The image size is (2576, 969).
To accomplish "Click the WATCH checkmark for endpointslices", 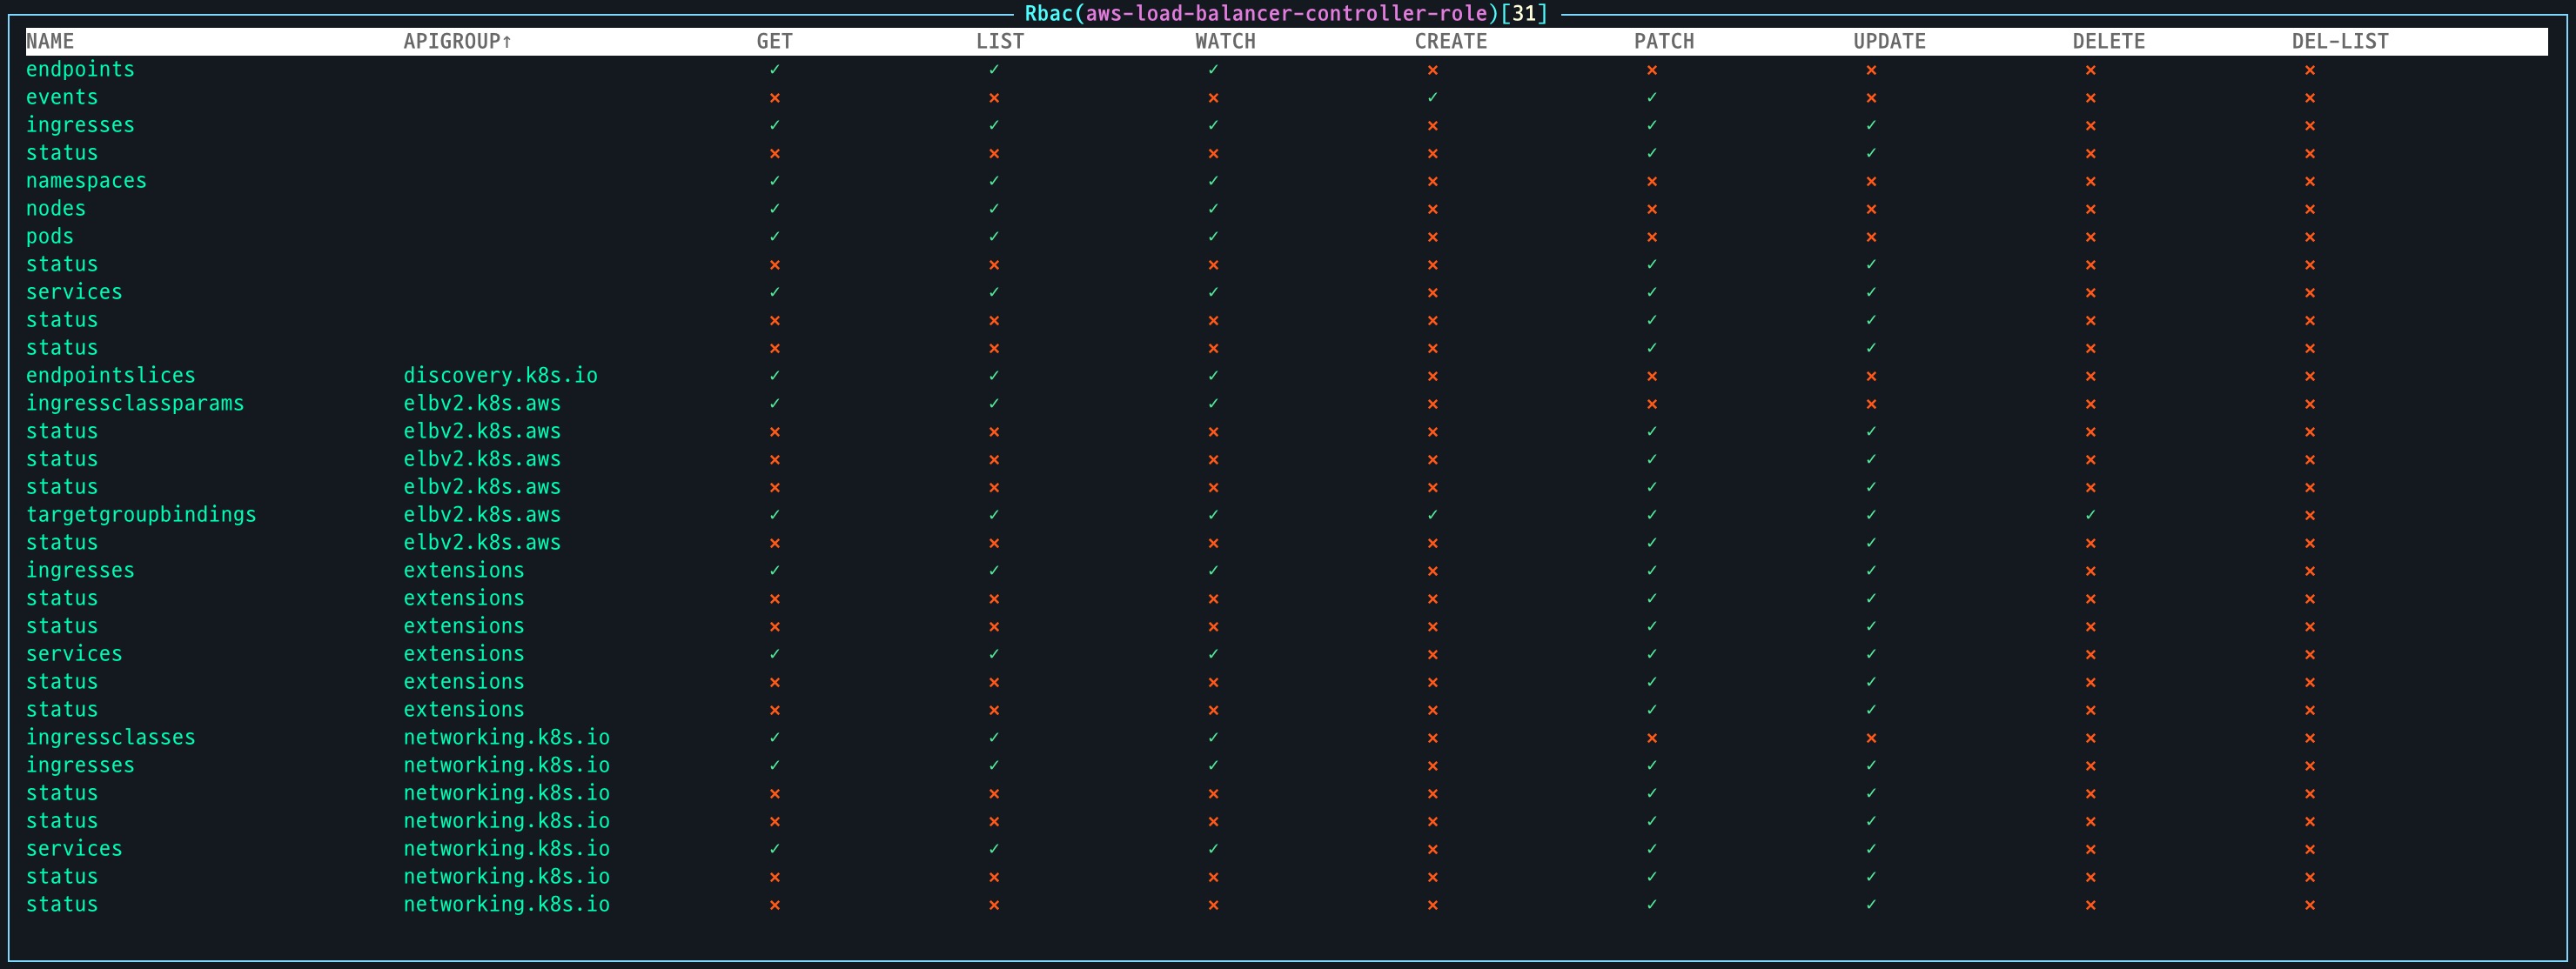I will [1213, 376].
